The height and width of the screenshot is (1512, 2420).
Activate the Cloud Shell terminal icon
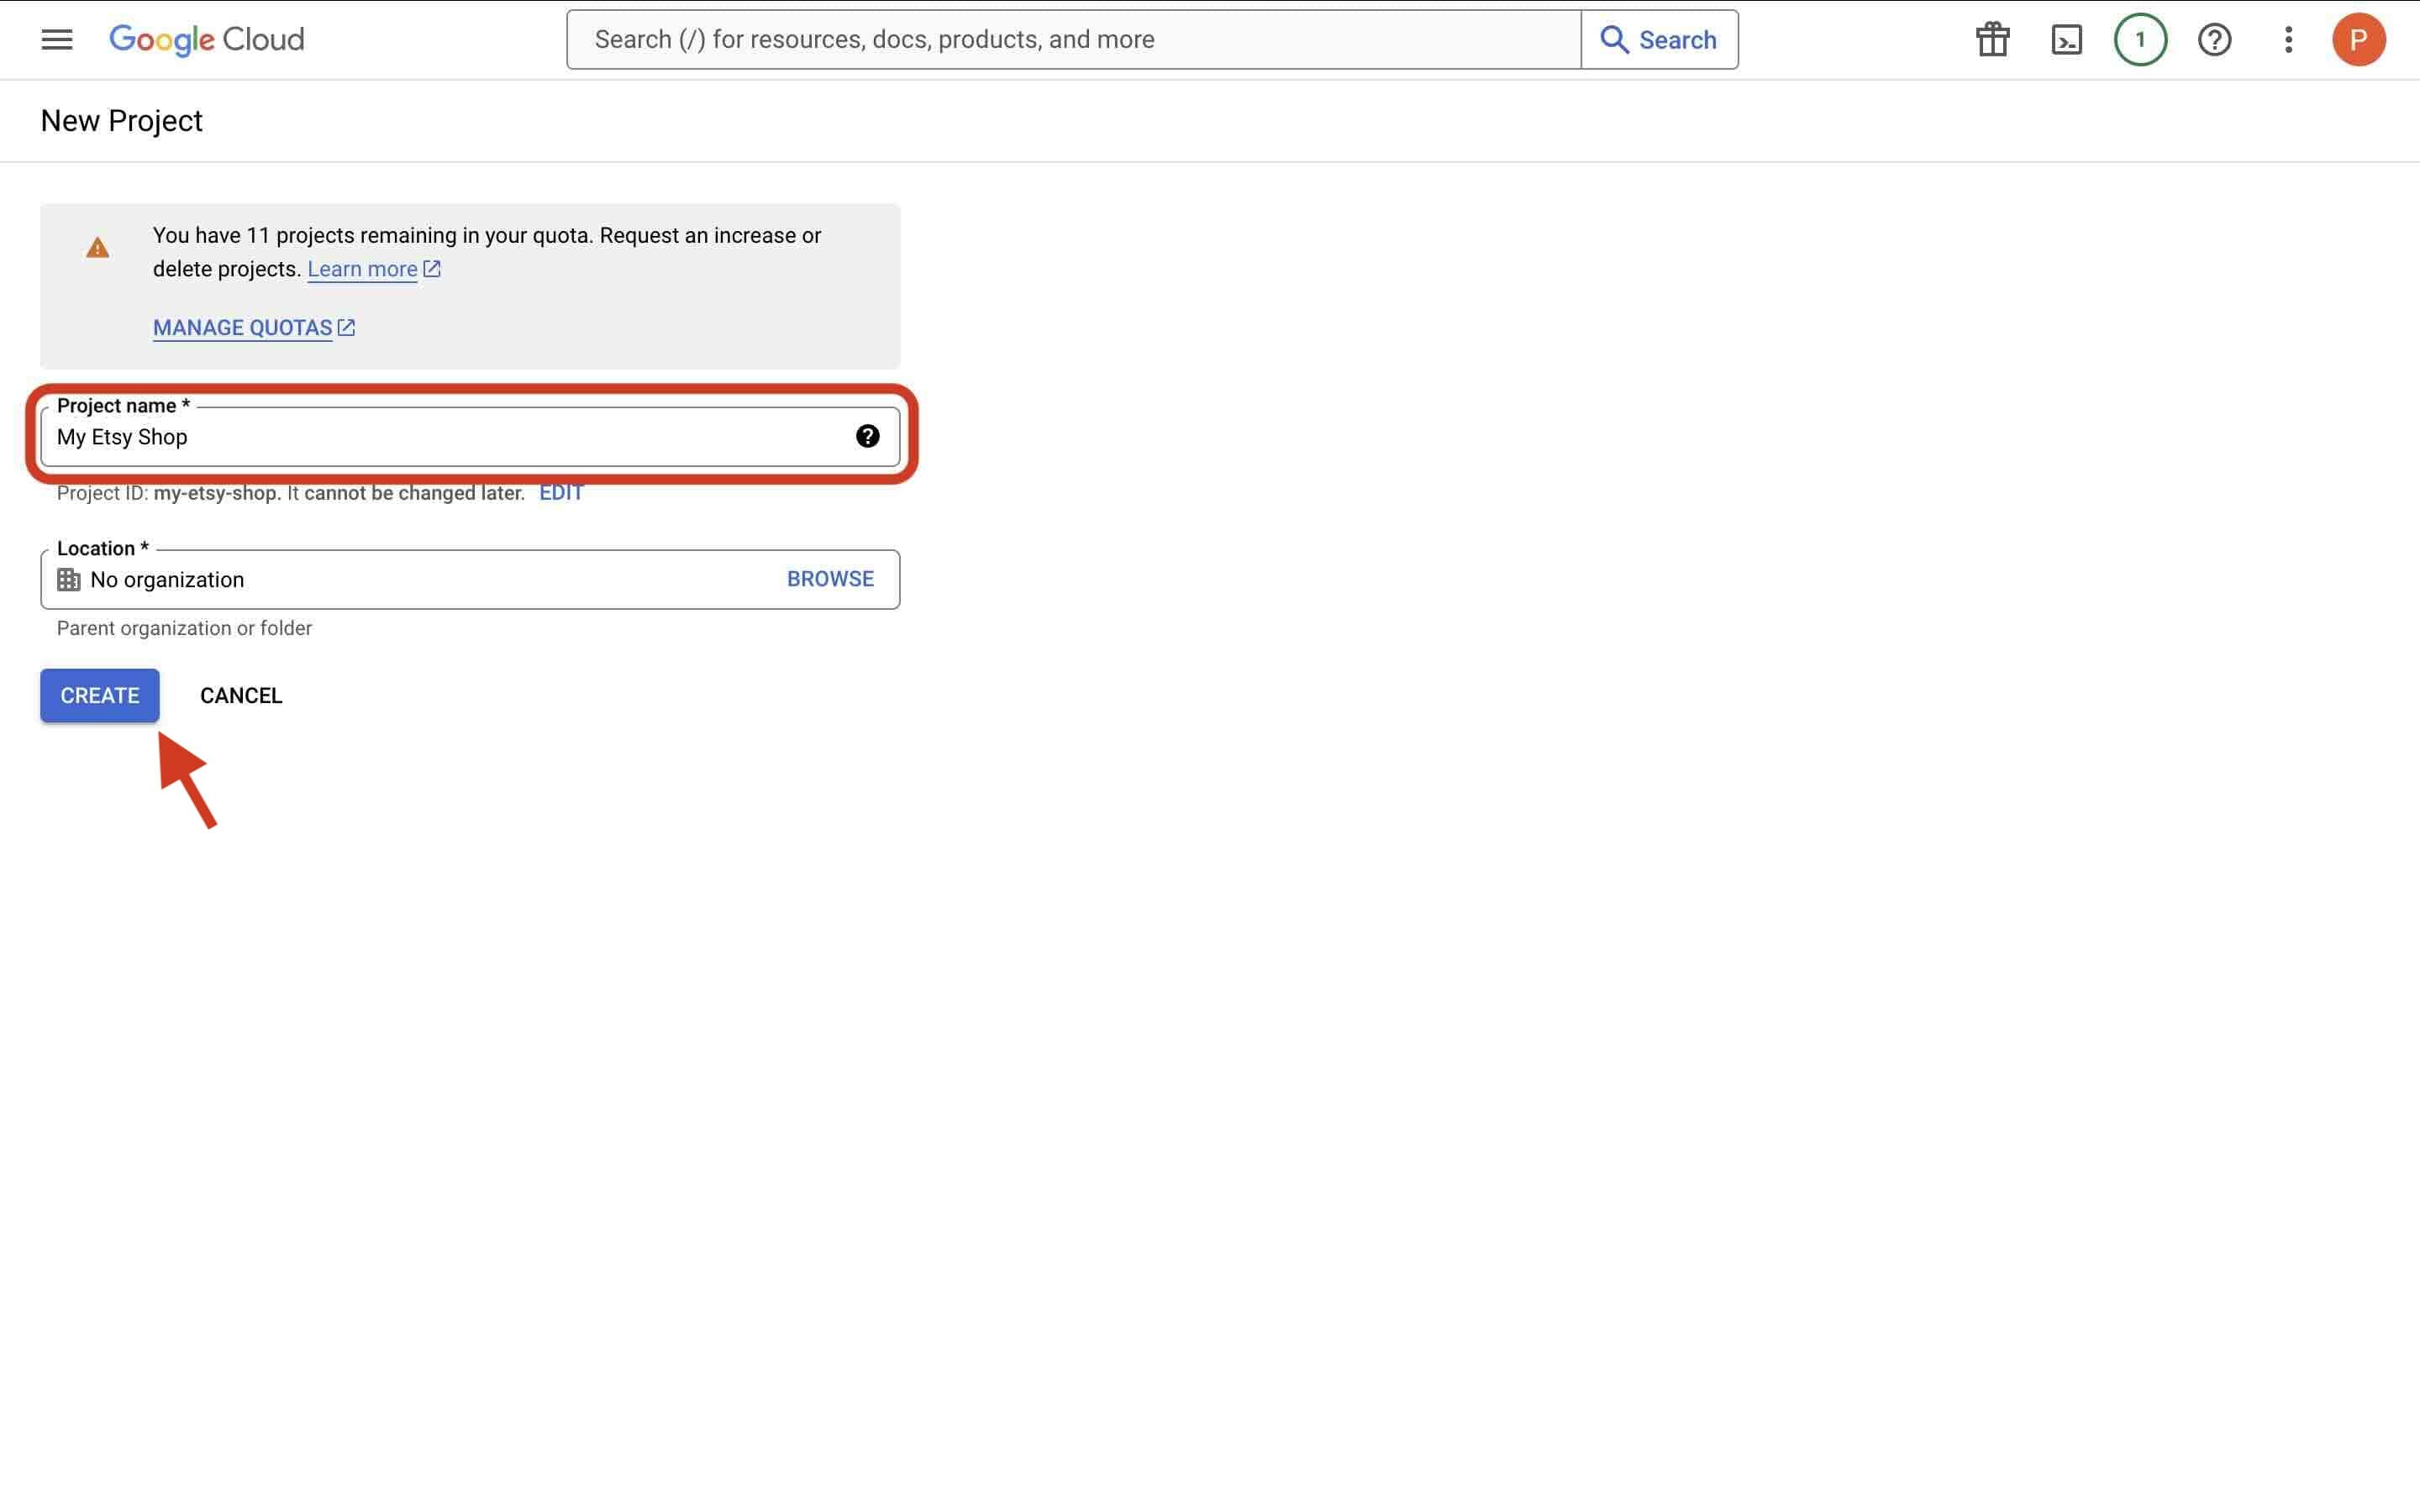pyautogui.click(x=2066, y=39)
